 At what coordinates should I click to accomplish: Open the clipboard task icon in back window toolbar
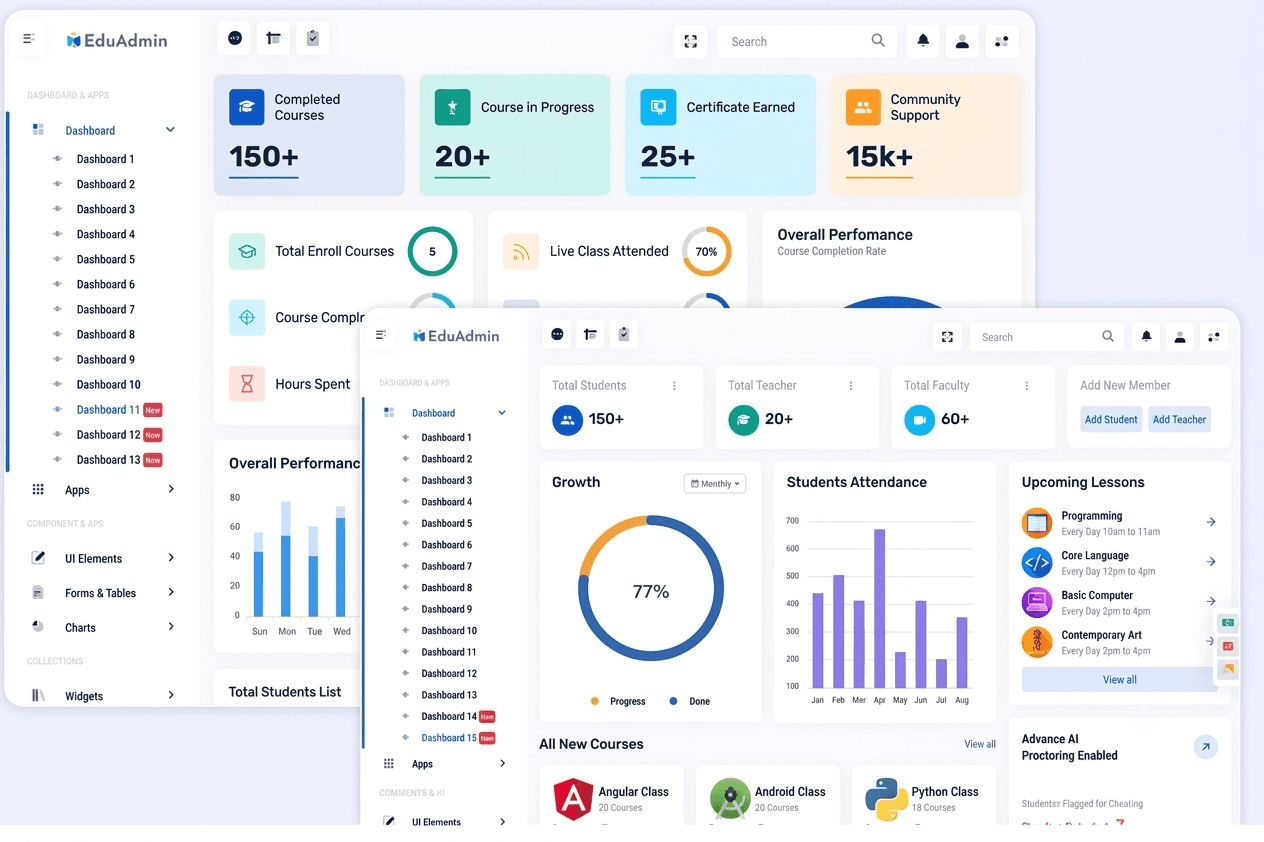point(313,38)
